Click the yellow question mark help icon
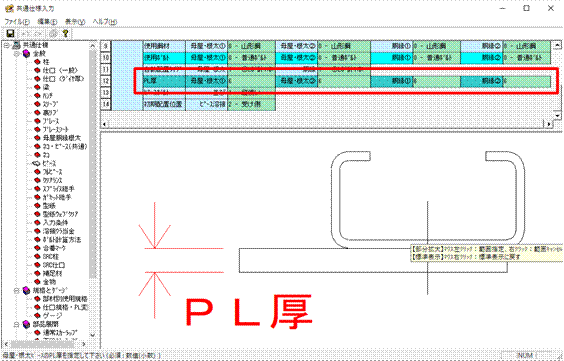The height and width of the screenshot is (361, 564). pos(65,33)
